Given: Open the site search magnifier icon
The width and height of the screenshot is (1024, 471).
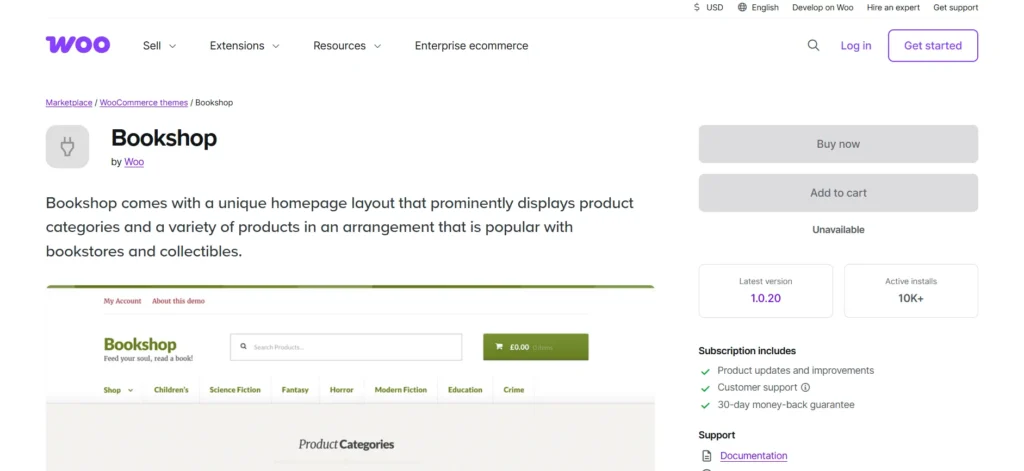Looking at the screenshot, I should (x=813, y=45).
